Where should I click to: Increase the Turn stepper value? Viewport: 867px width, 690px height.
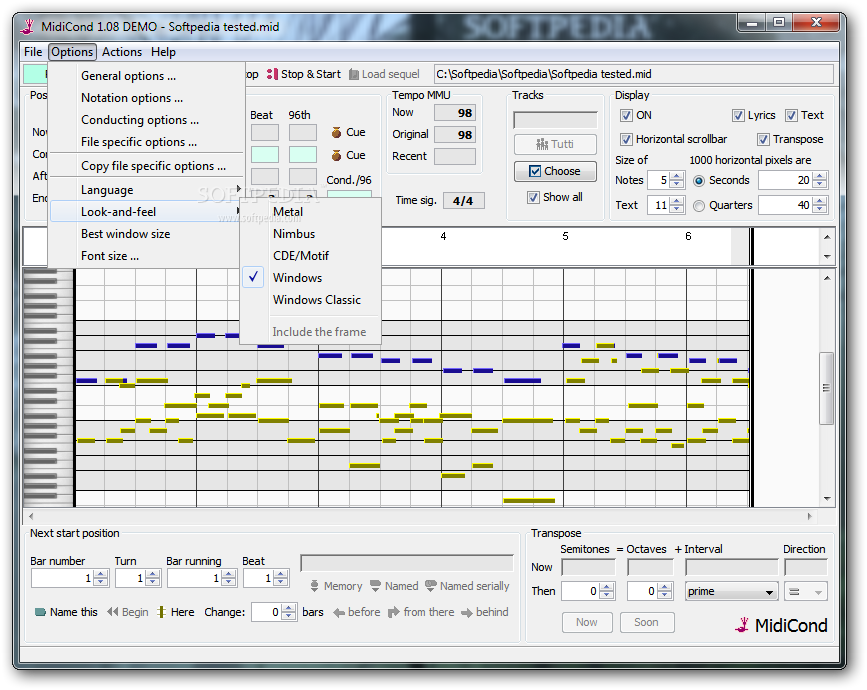pos(153,574)
